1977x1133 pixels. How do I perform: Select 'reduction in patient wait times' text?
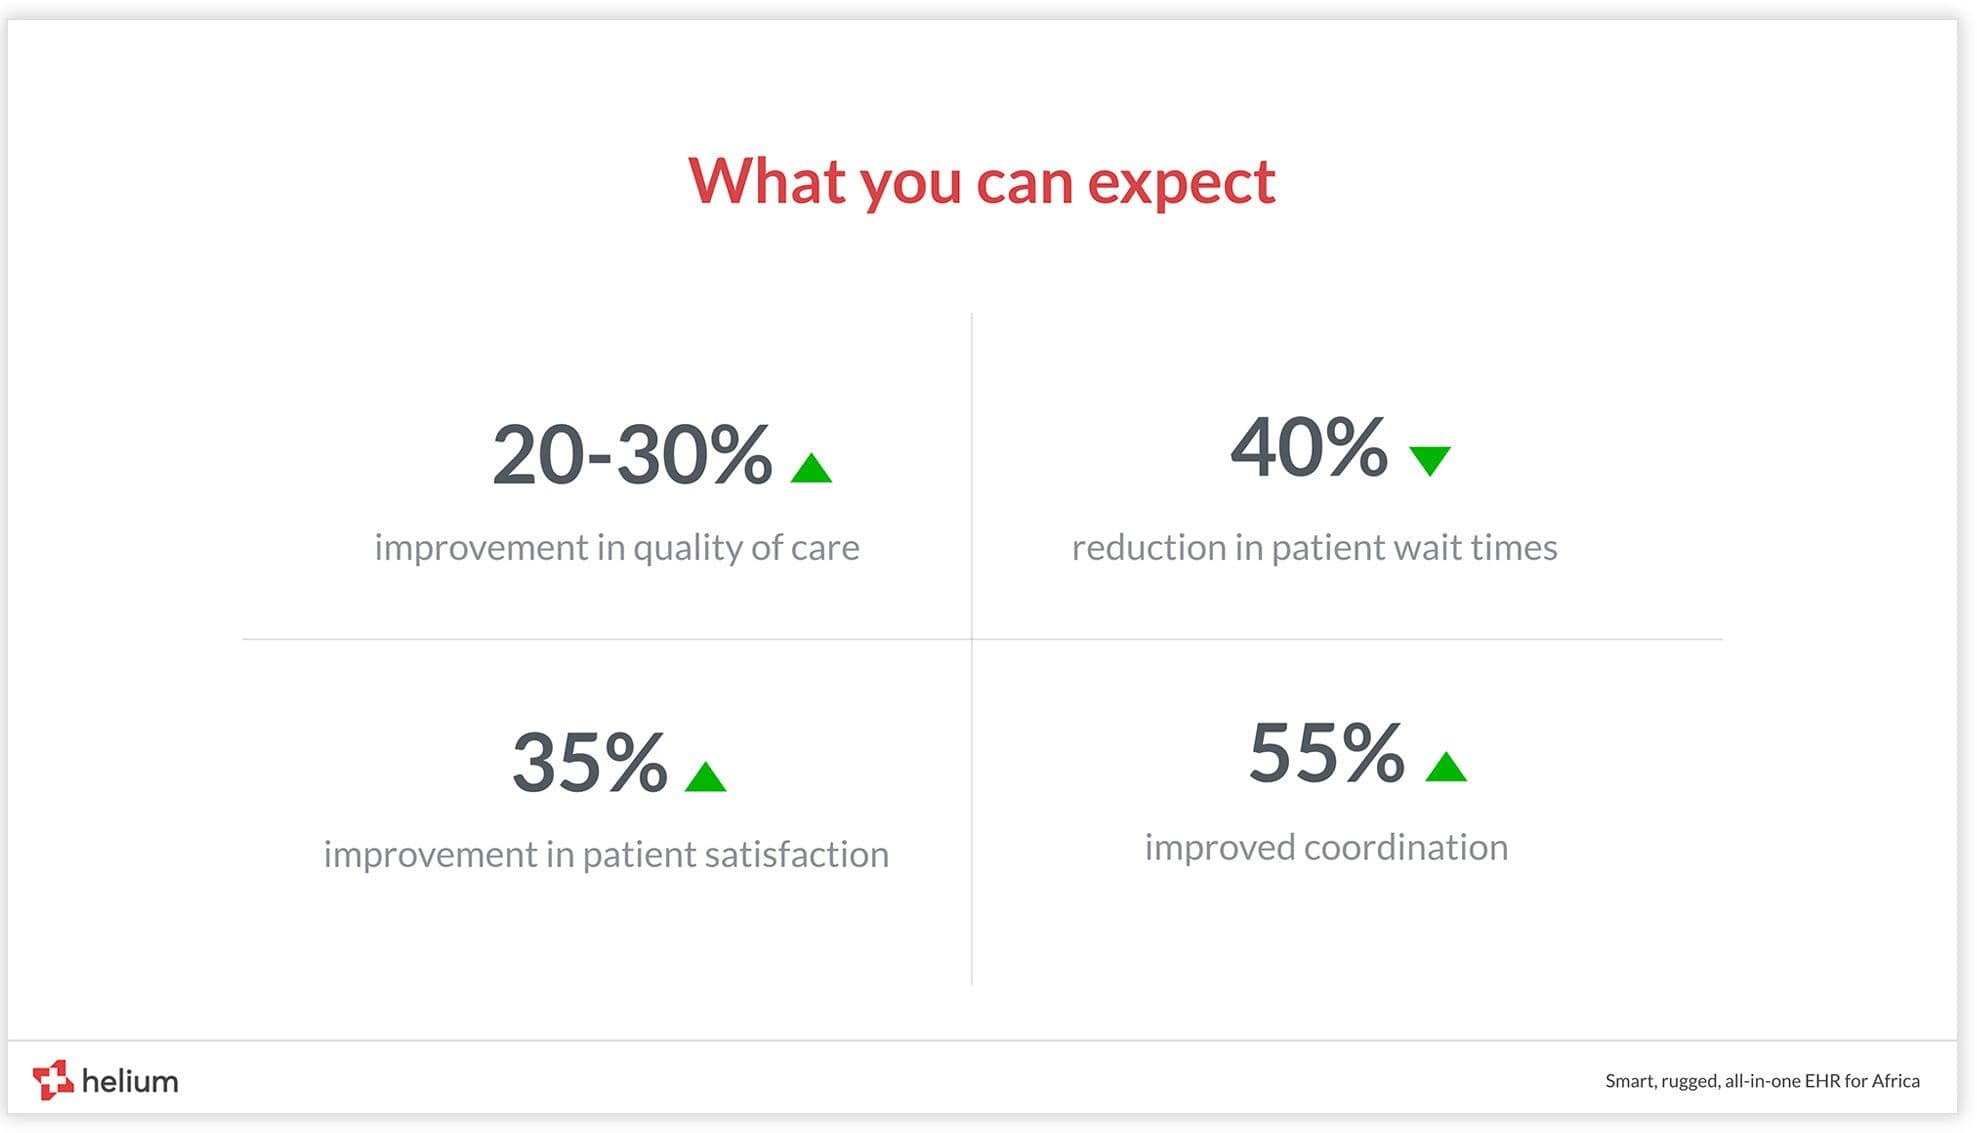(1315, 548)
